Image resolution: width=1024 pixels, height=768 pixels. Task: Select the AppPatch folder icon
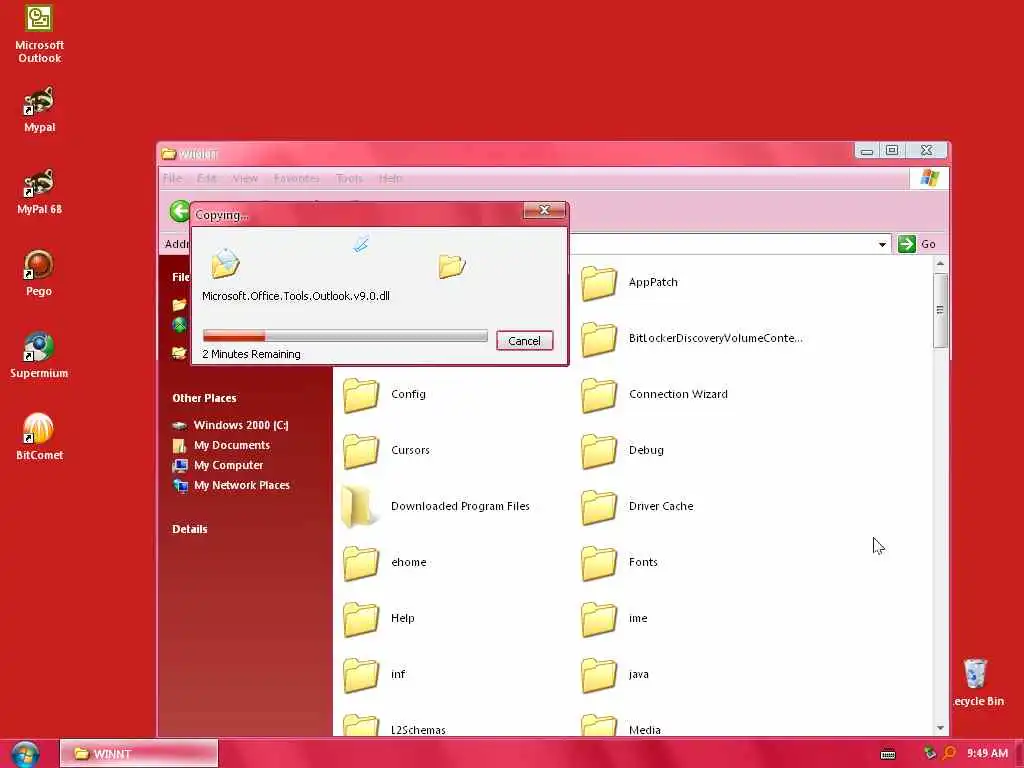599,283
